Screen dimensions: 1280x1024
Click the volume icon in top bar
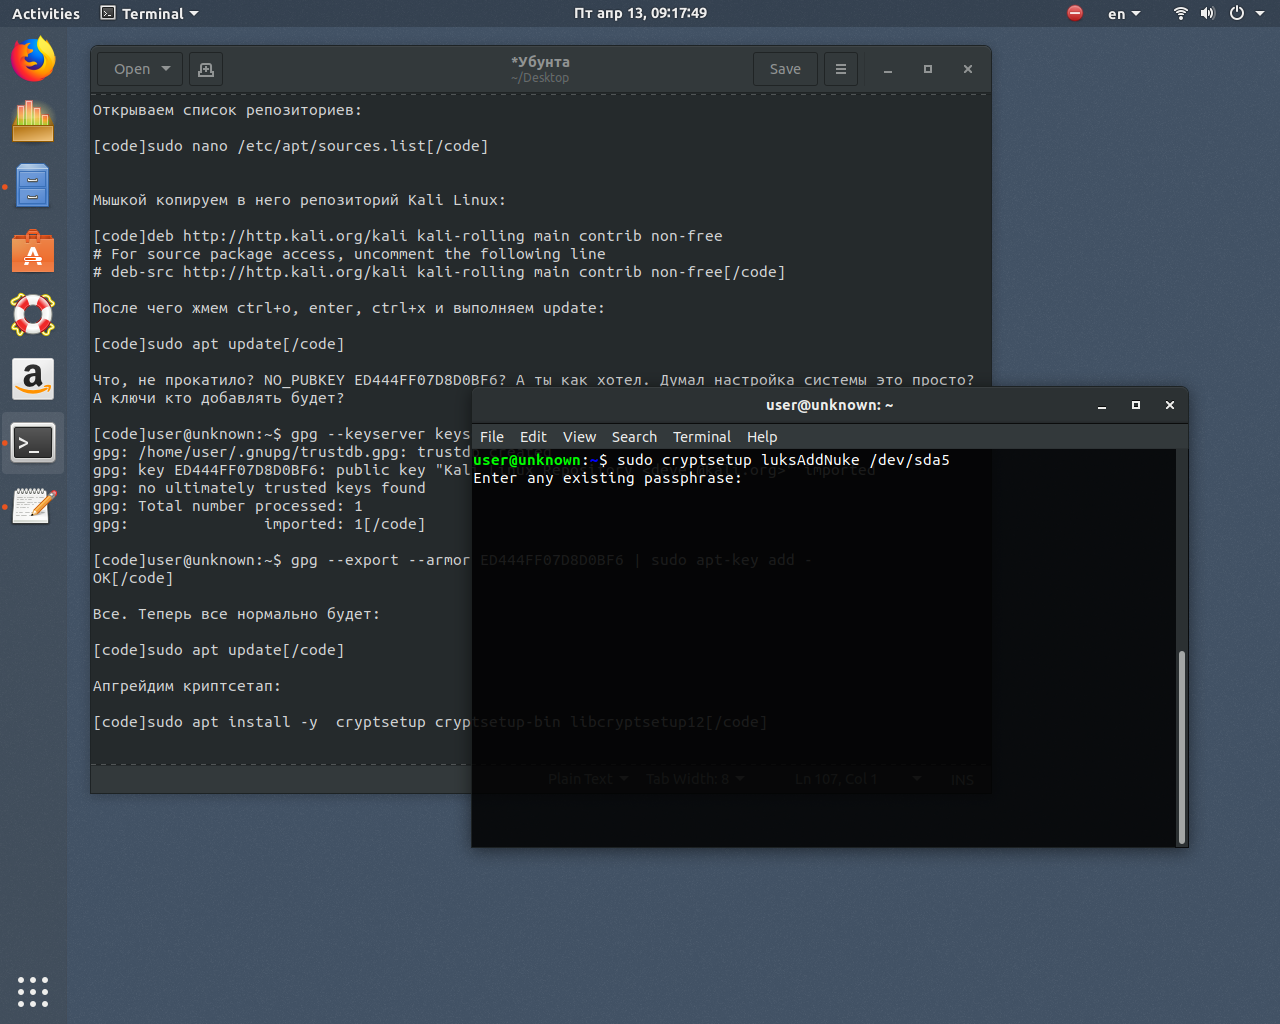click(1206, 13)
